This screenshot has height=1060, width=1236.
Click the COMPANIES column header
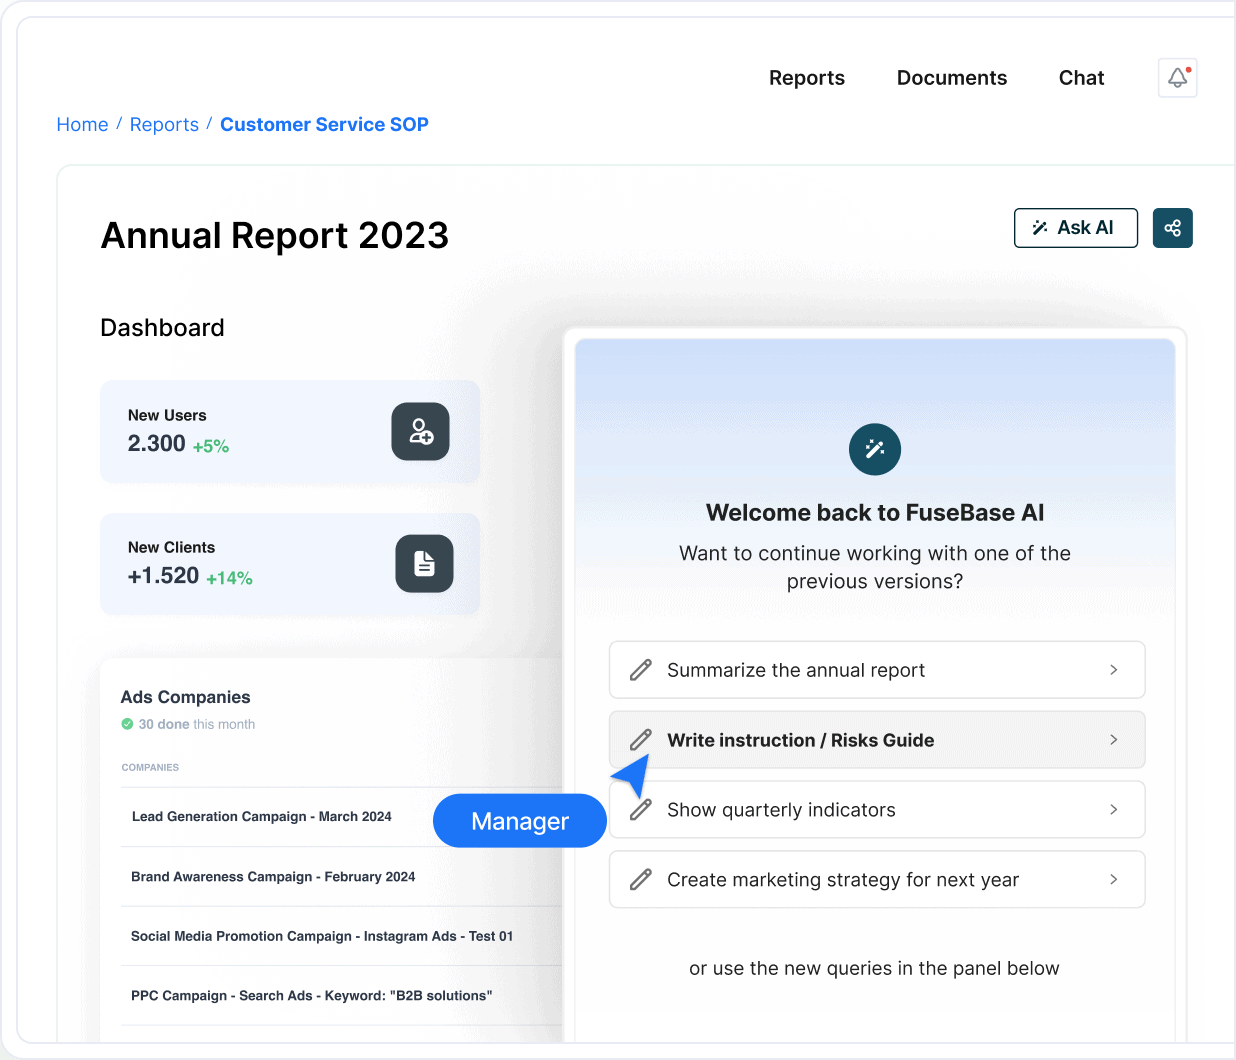tap(150, 767)
